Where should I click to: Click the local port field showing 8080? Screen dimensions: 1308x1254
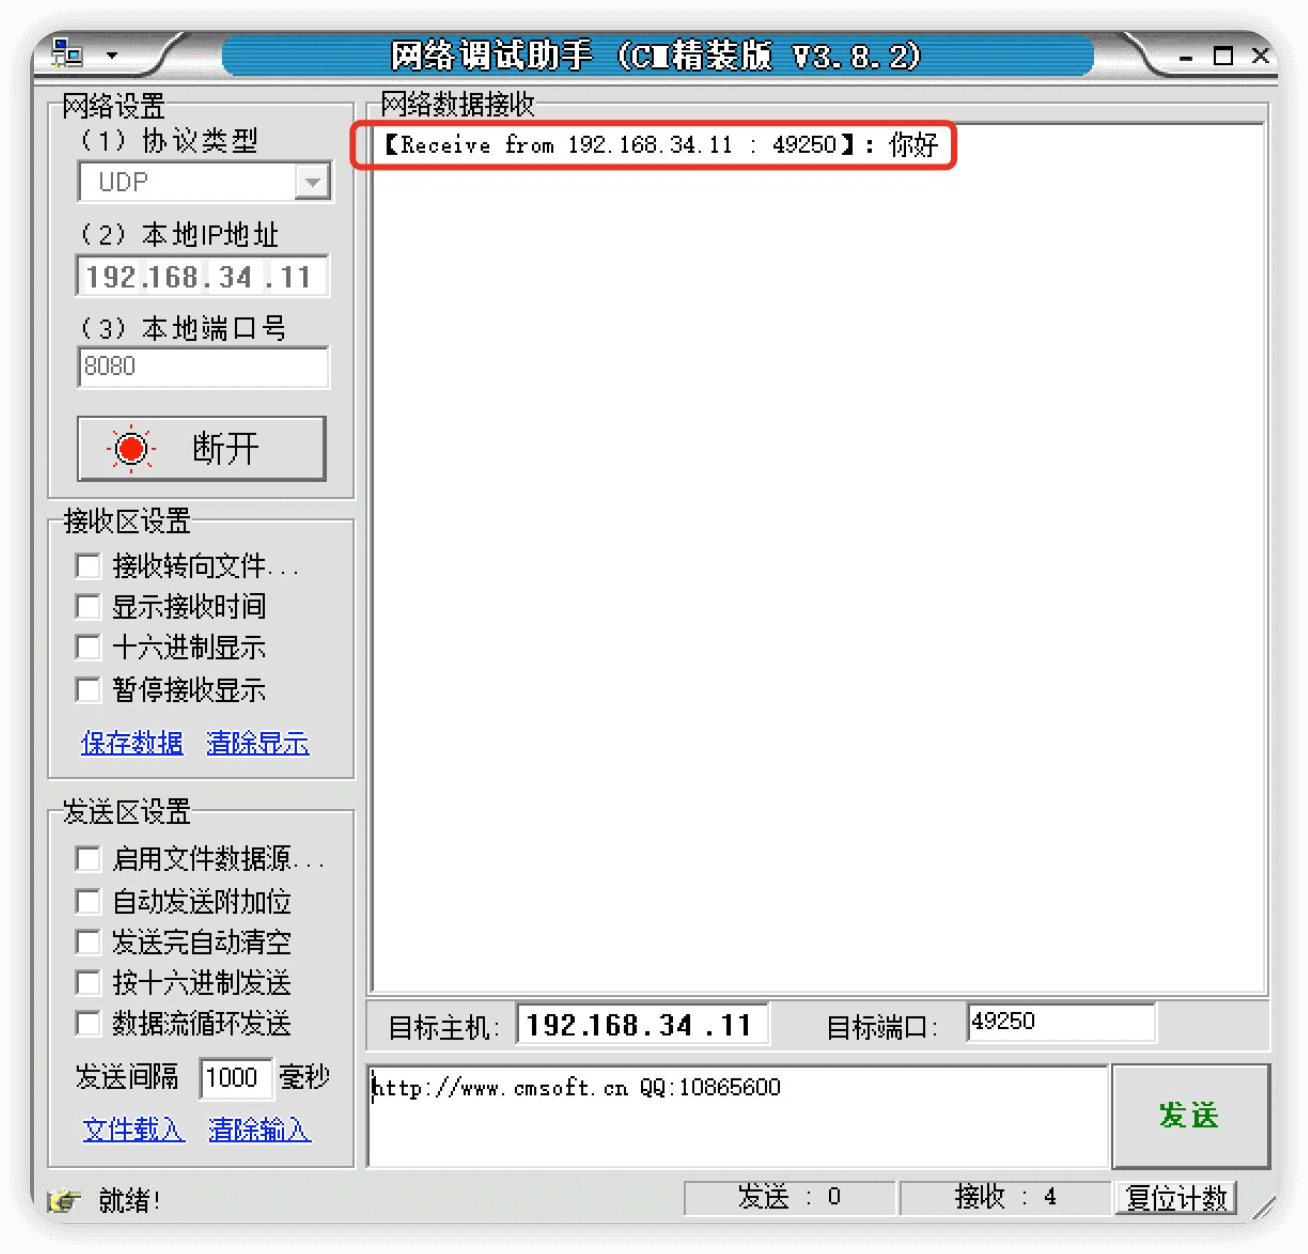point(203,367)
